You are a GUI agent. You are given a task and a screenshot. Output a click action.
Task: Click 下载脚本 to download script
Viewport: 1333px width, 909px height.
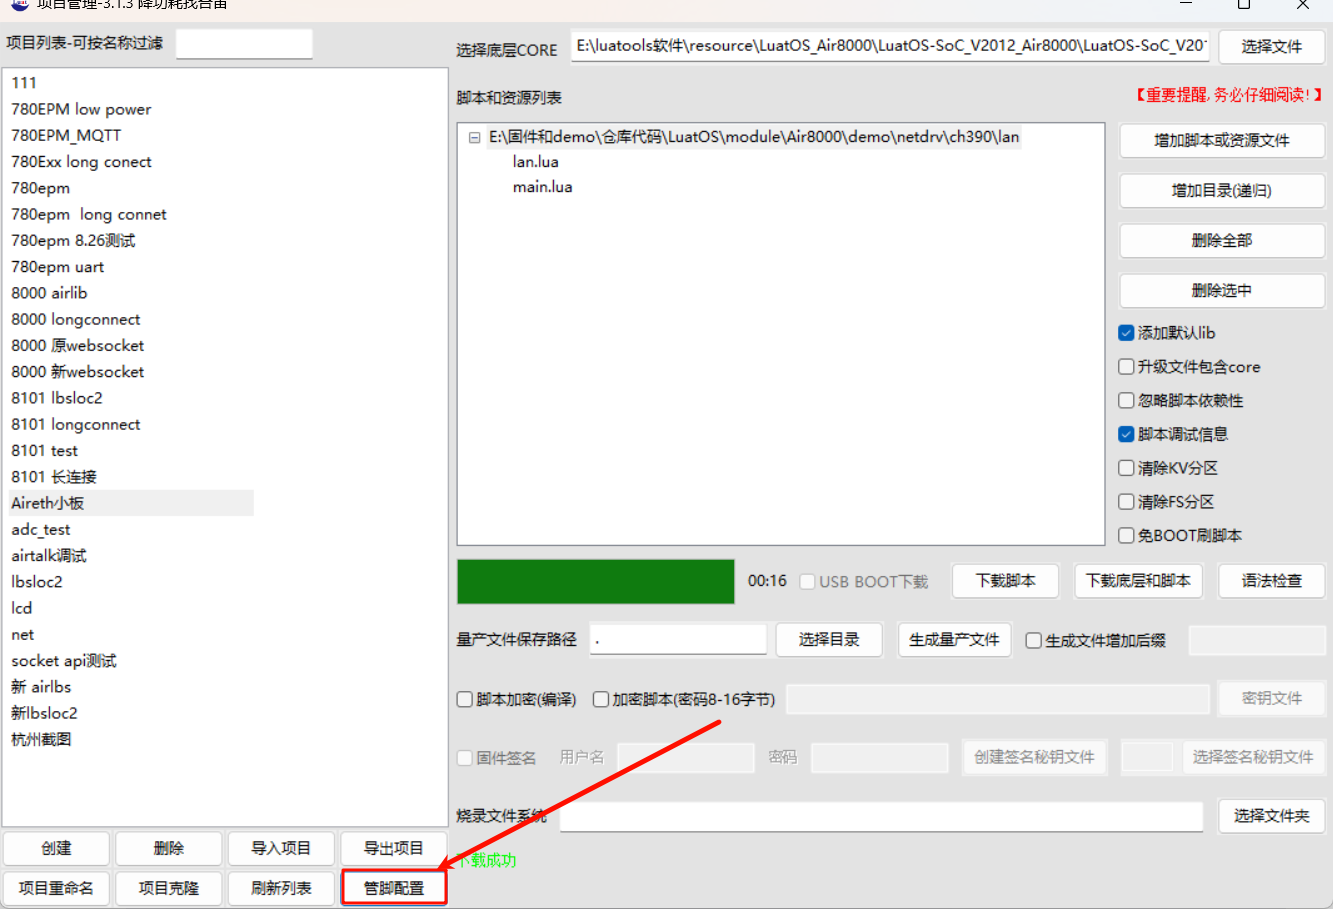point(1006,581)
